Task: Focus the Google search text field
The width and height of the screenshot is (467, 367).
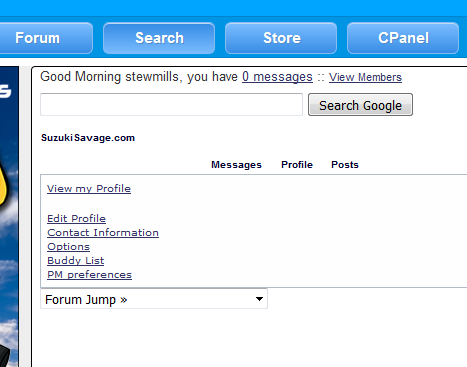Action: click(x=171, y=105)
